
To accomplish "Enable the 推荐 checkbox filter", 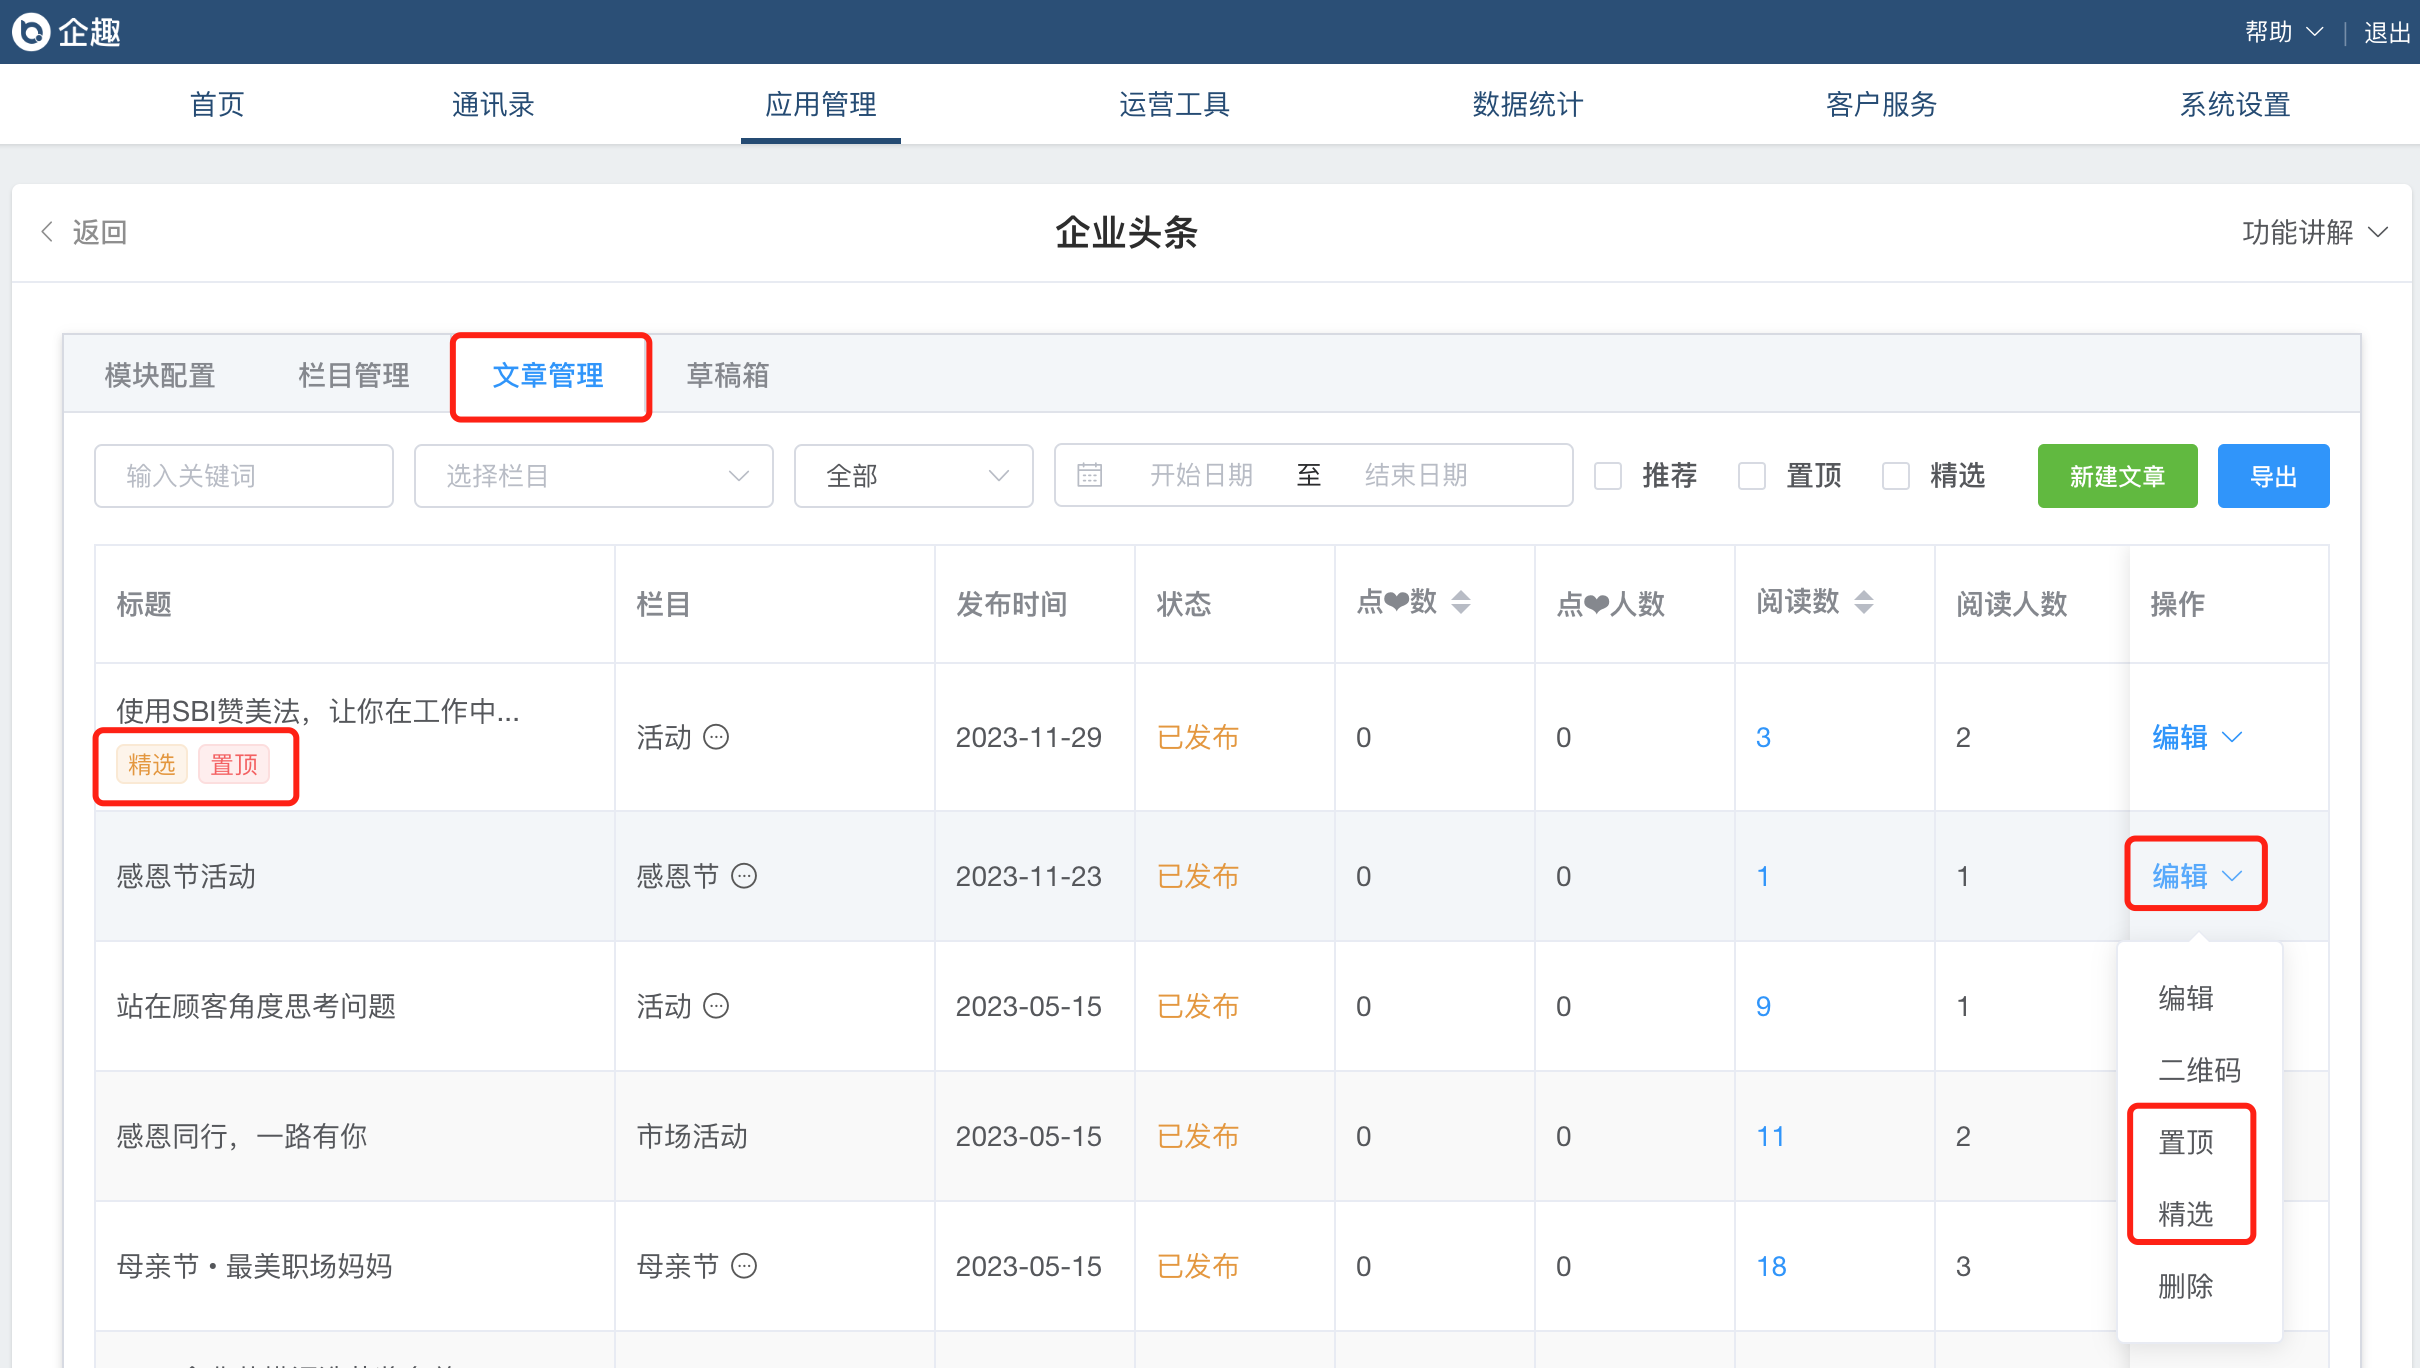I will (1608, 476).
